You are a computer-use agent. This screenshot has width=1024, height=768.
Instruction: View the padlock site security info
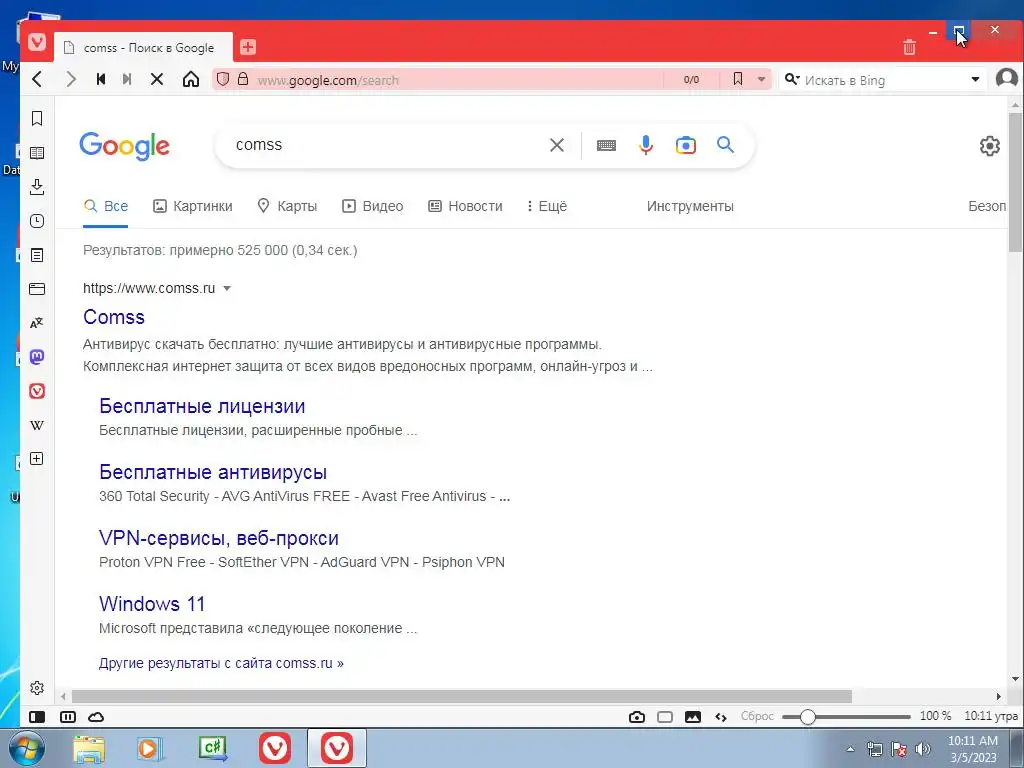click(x=243, y=79)
